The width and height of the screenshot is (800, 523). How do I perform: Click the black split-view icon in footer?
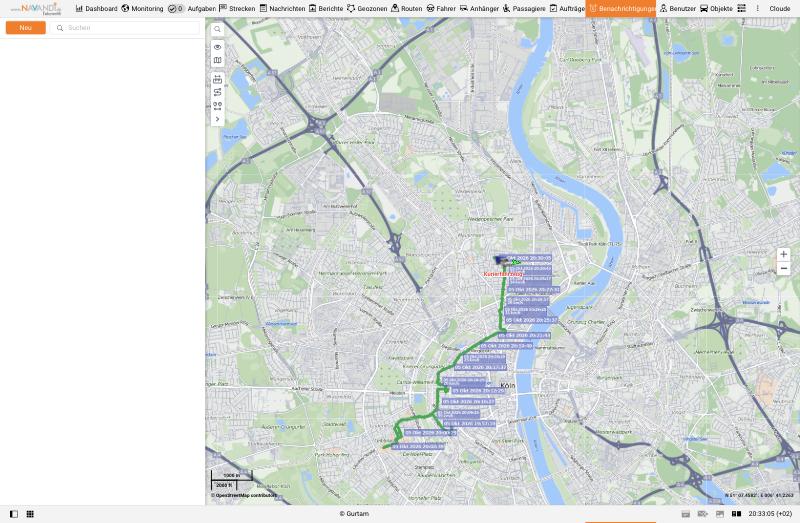tap(736, 514)
